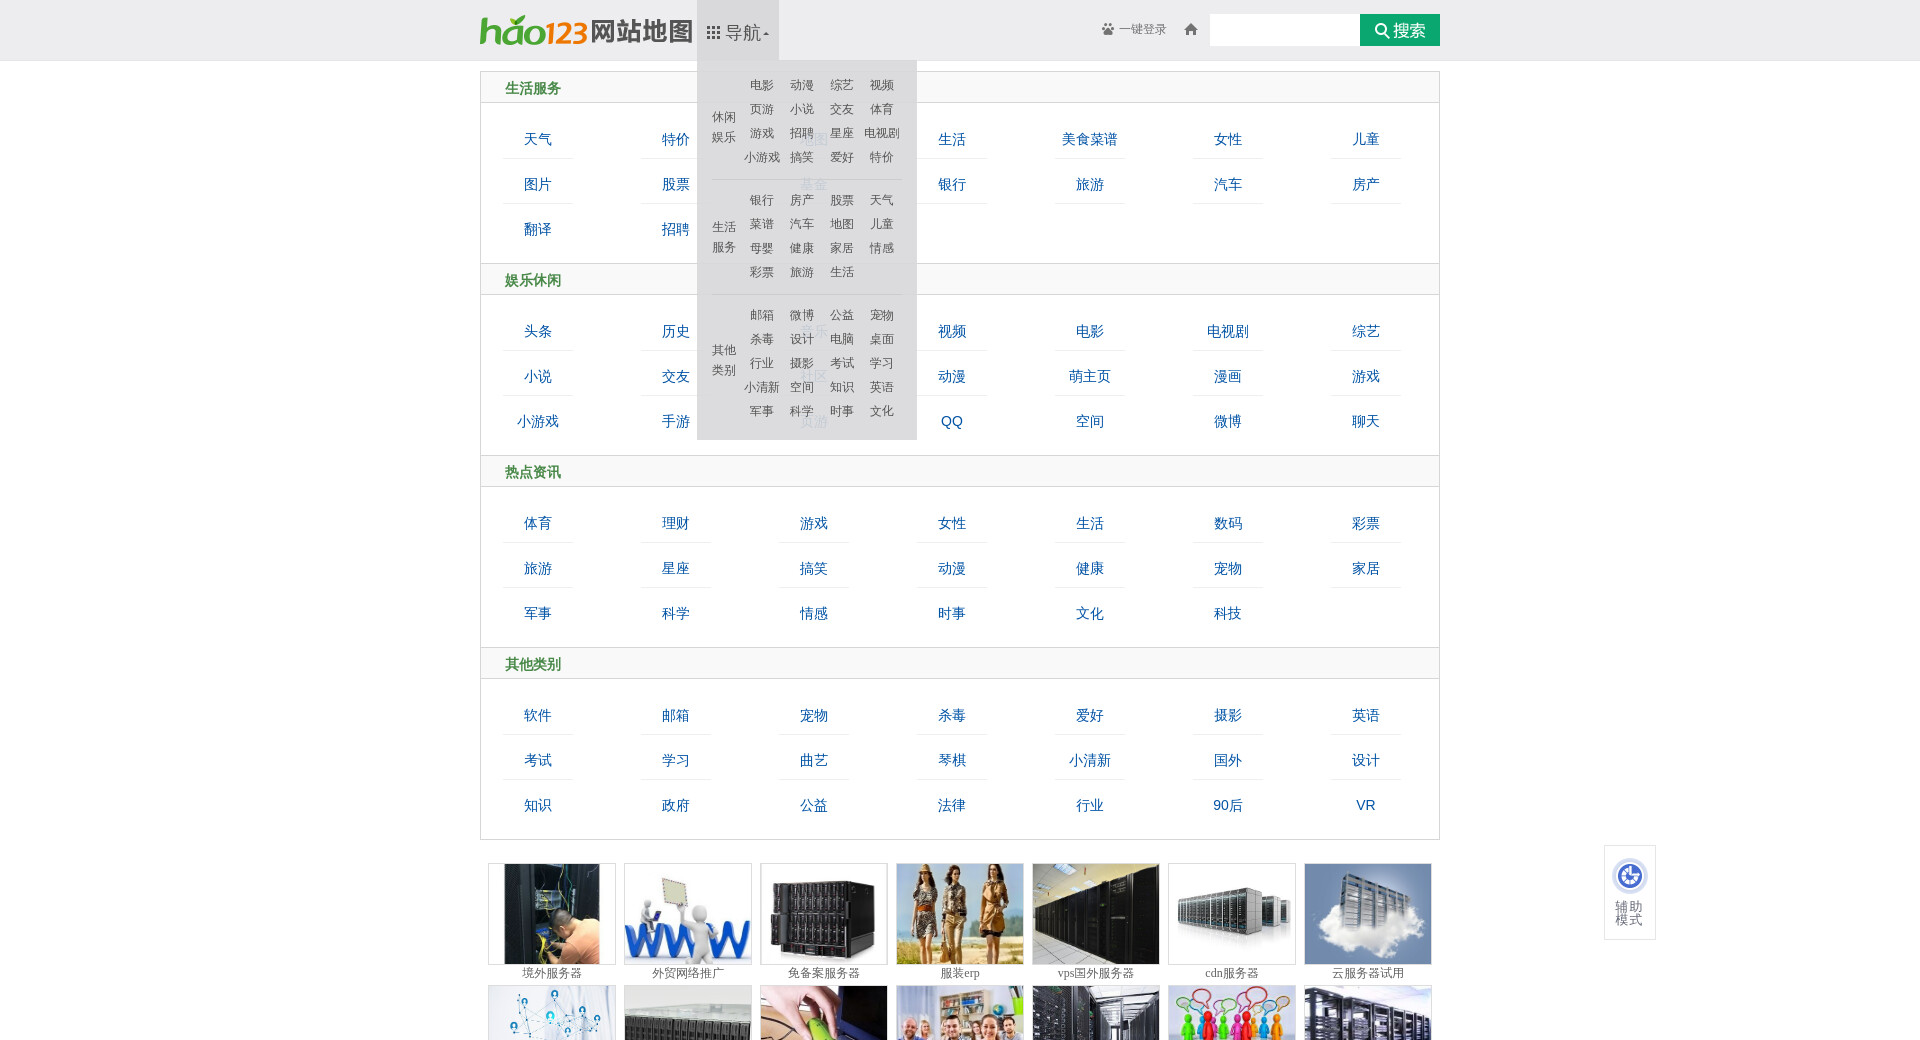Open the 理财 link
Image resolution: width=1920 pixels, height=1040 pixels.
pyautogui.click(x=676, y=523)
